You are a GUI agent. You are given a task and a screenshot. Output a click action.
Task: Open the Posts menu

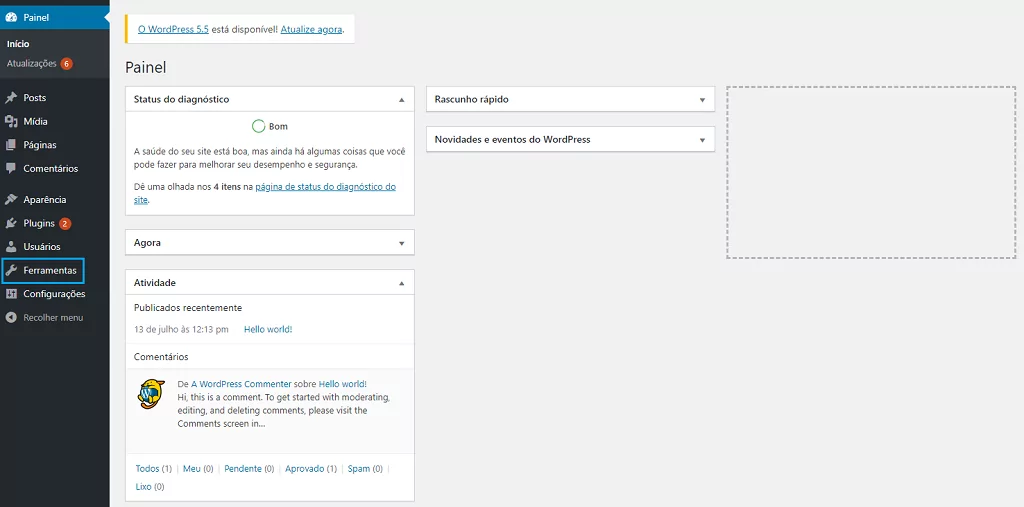pos(55,98)
